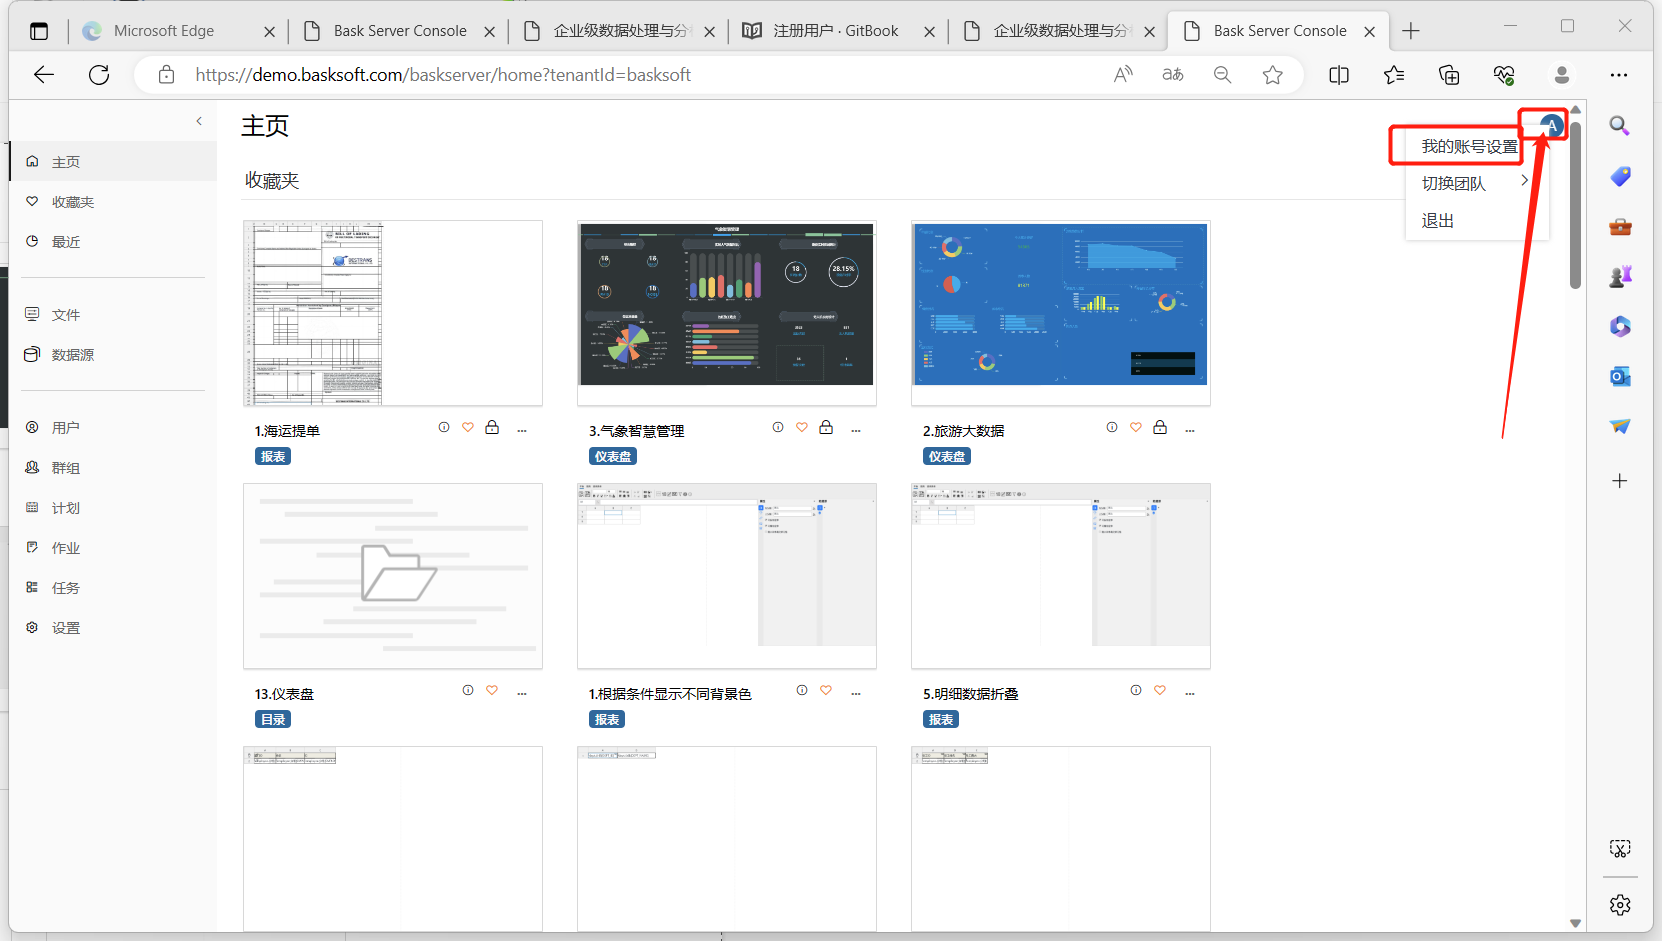Open Edge split screen button
1662x941 pixels.
(1339, 75)
